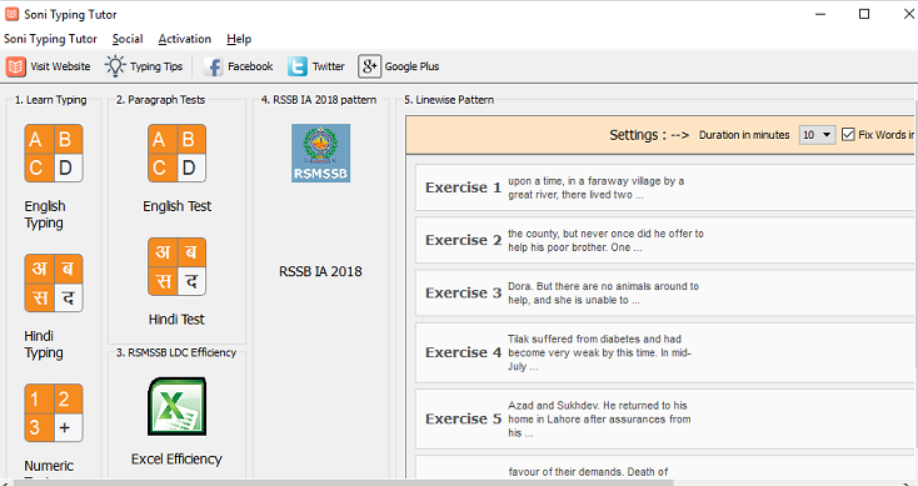Click the Soni Typing Tutor title bar icon

(x=12, y=14)
